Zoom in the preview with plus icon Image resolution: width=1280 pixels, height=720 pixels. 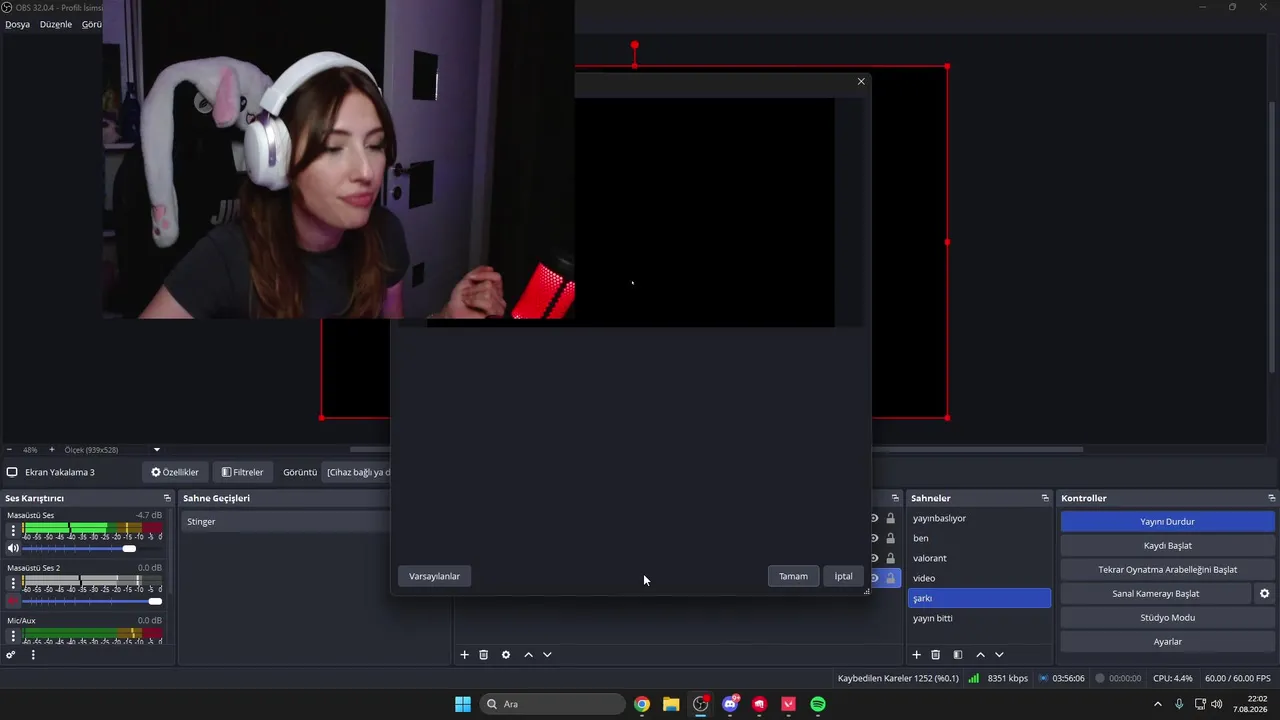(52, 450)
